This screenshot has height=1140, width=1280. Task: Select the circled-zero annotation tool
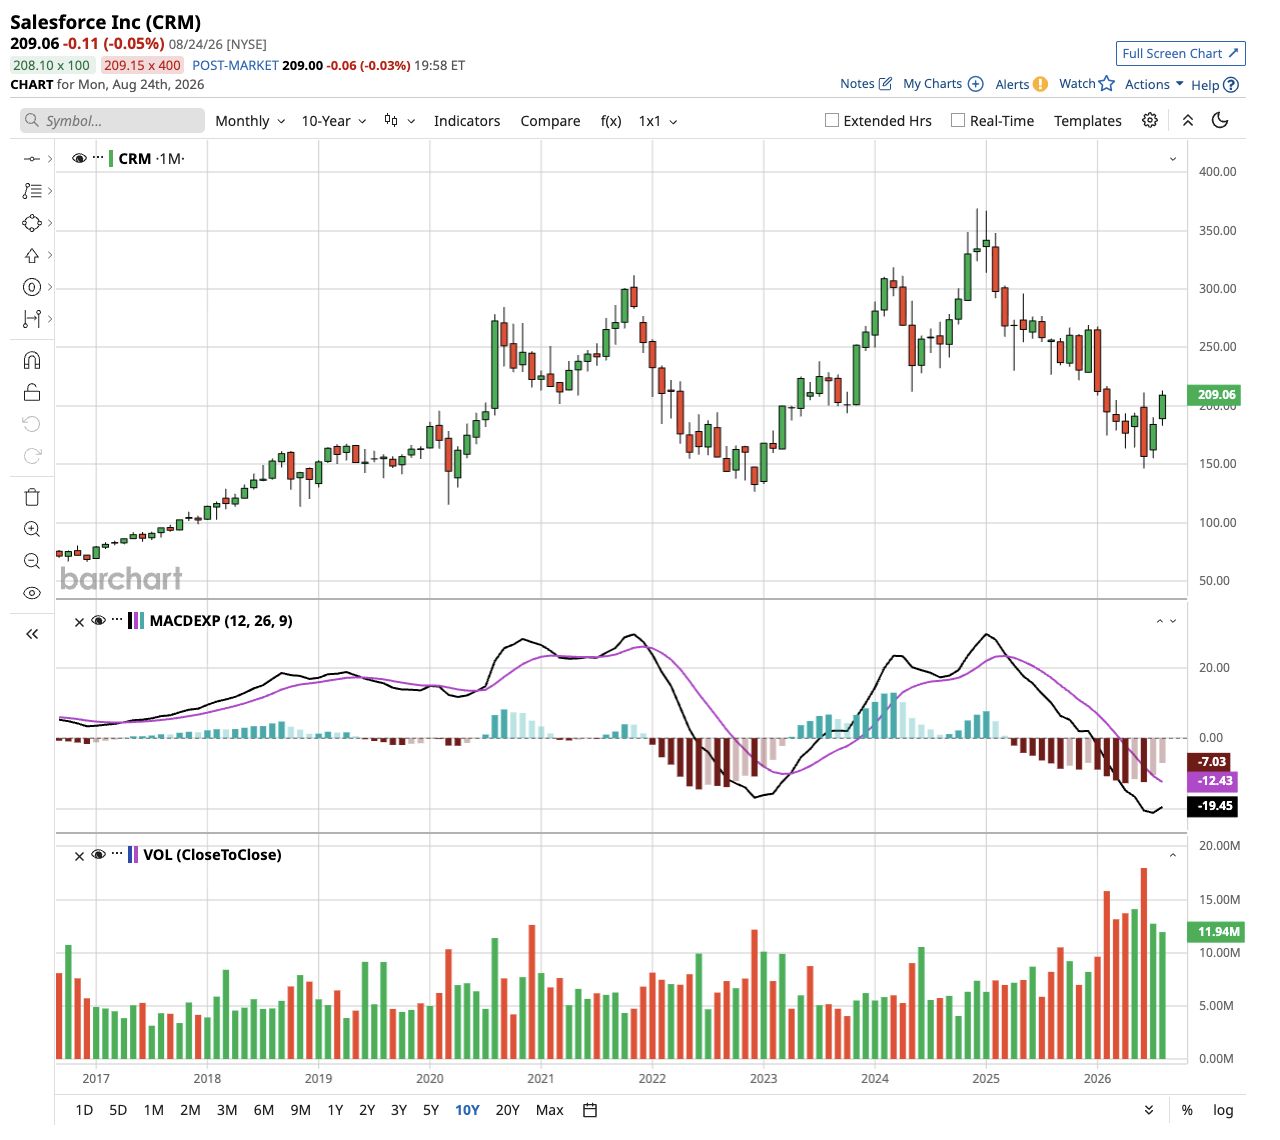[x=32, y=287]
